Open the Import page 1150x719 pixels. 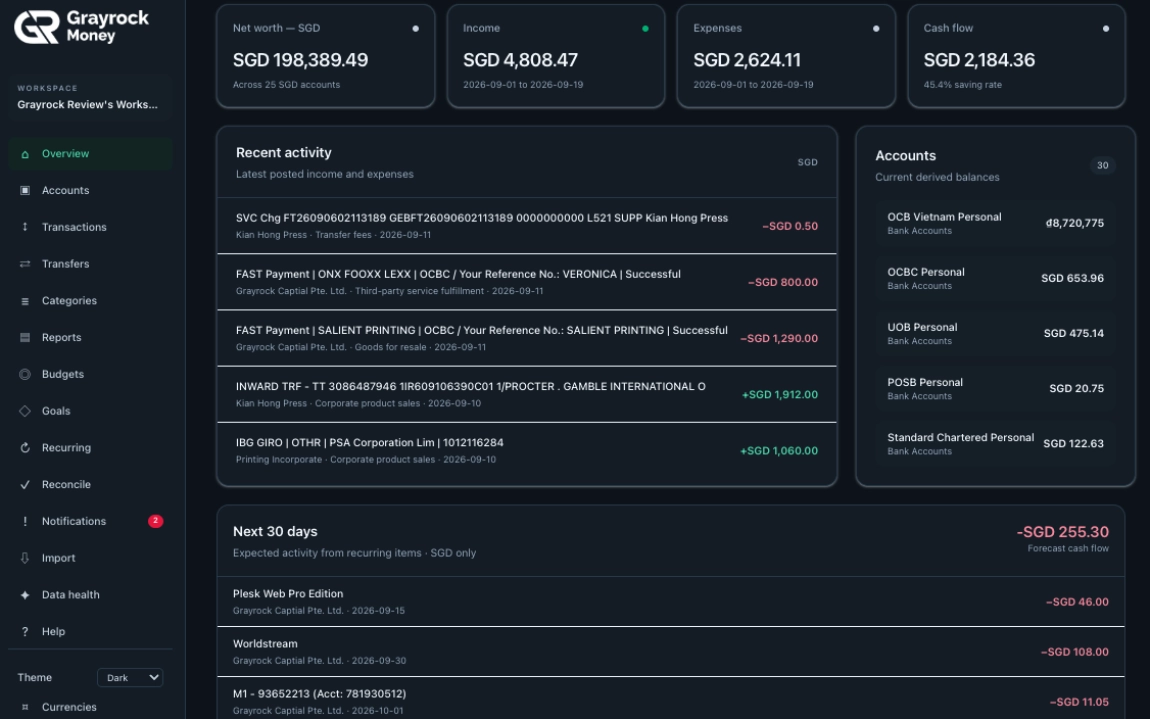[x=90, y=558]
